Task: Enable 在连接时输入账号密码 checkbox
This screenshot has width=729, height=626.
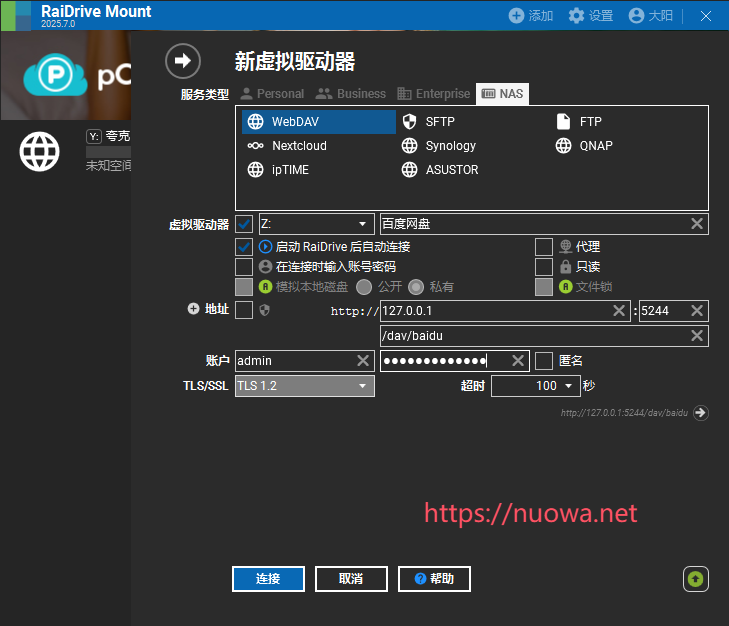Action: click(244, 267)
